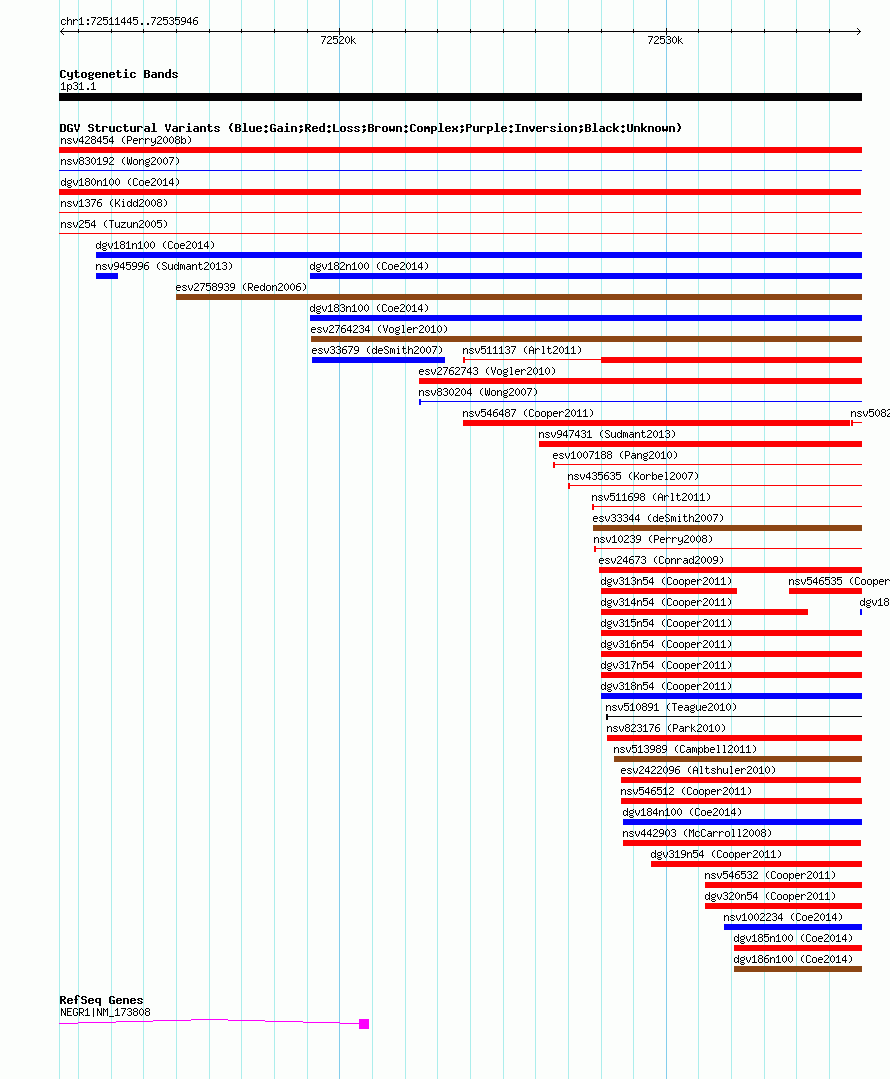Open the dgv180n100 (Coe2014) variant label
Screen dimensions: 890x1079
pos(120,182)
